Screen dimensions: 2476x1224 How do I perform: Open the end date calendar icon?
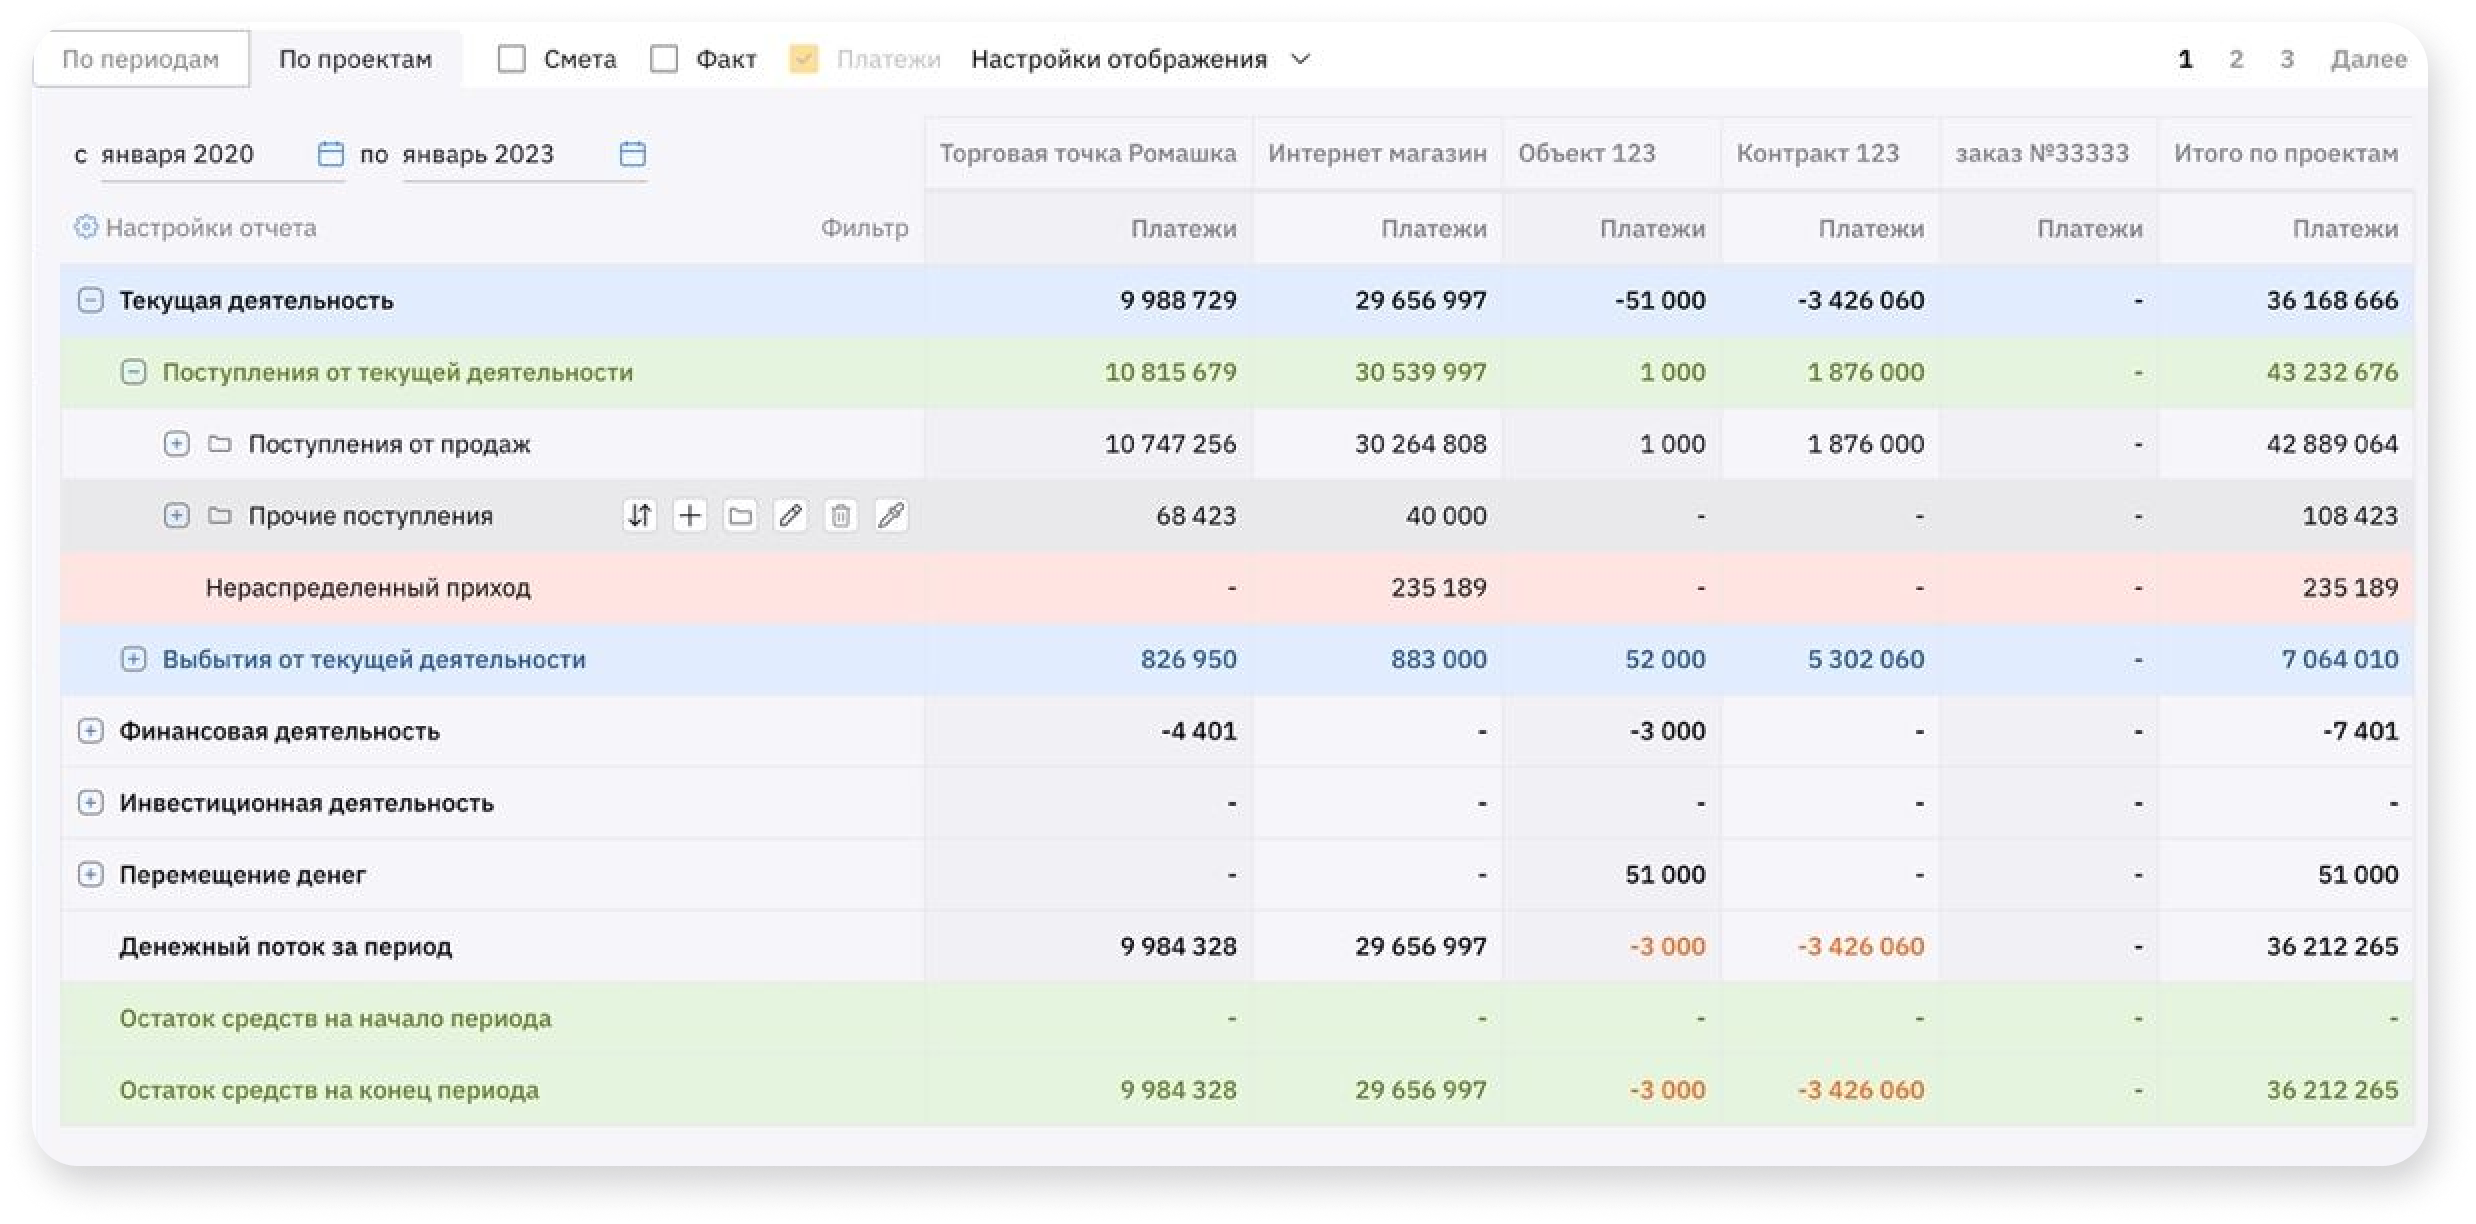(x=632, y=154)
